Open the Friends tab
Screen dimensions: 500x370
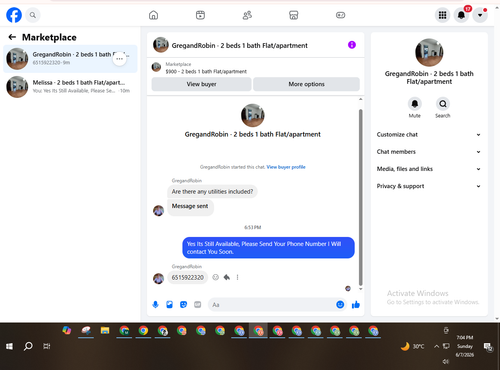247,15
